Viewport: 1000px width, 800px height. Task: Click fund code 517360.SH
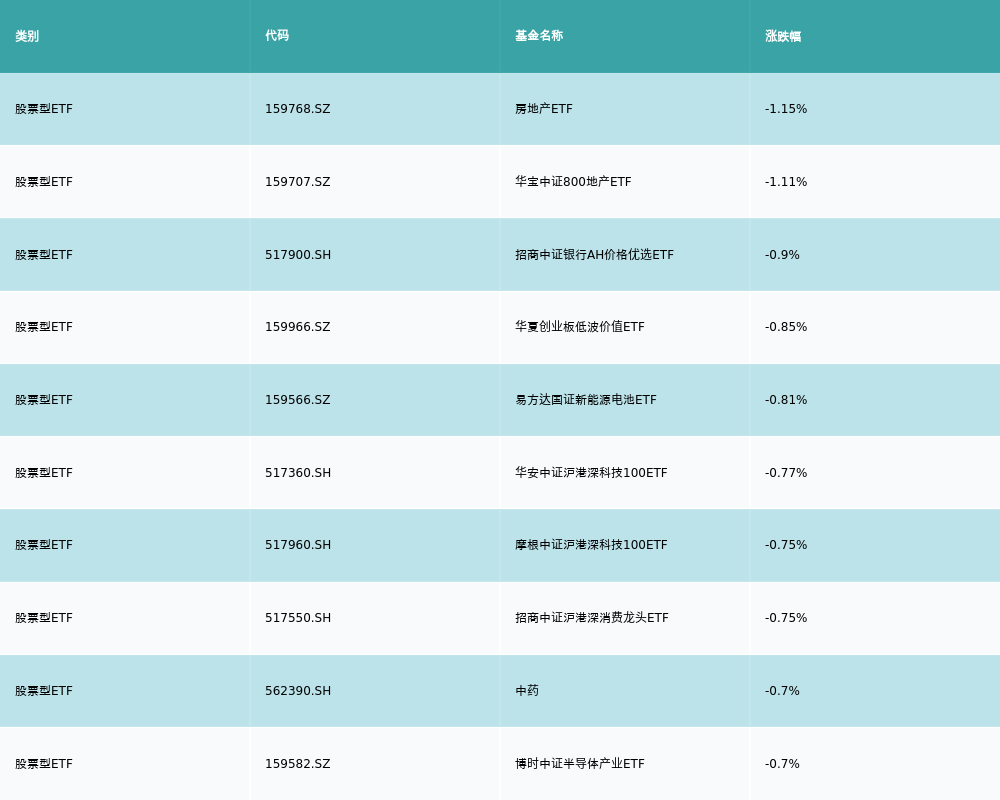point(298,473)
